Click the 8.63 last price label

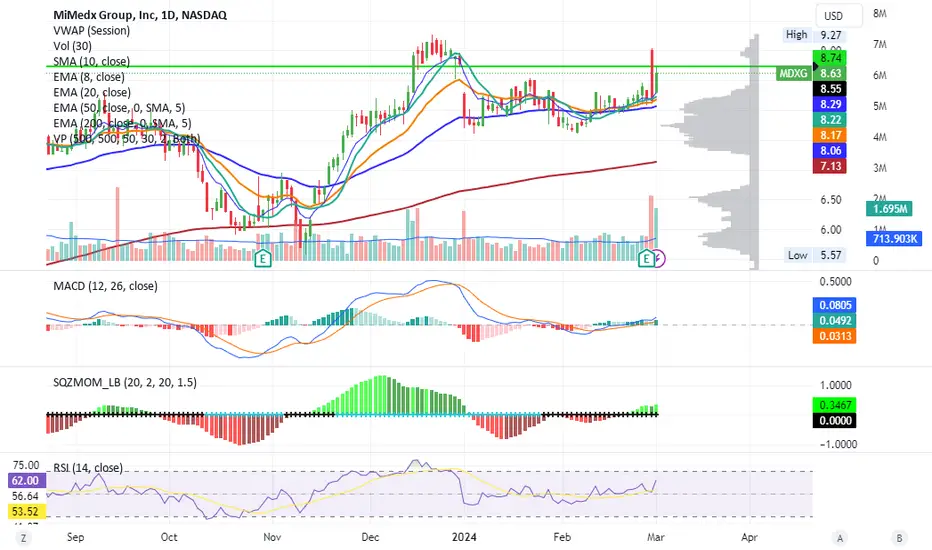click(830, 73)
